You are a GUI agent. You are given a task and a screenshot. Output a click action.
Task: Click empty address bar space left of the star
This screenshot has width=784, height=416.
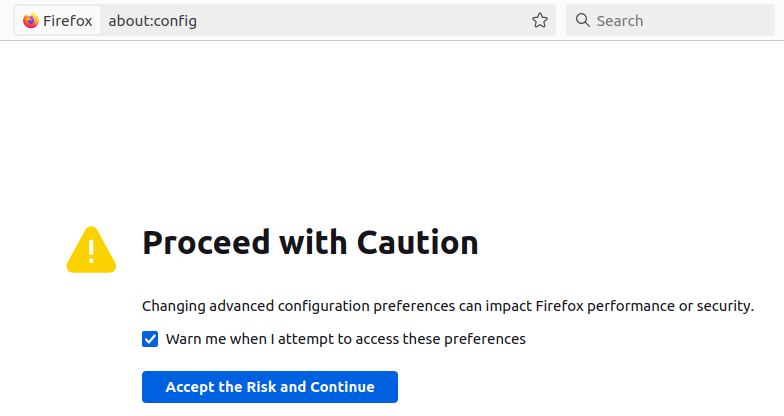tap(360, 20)
